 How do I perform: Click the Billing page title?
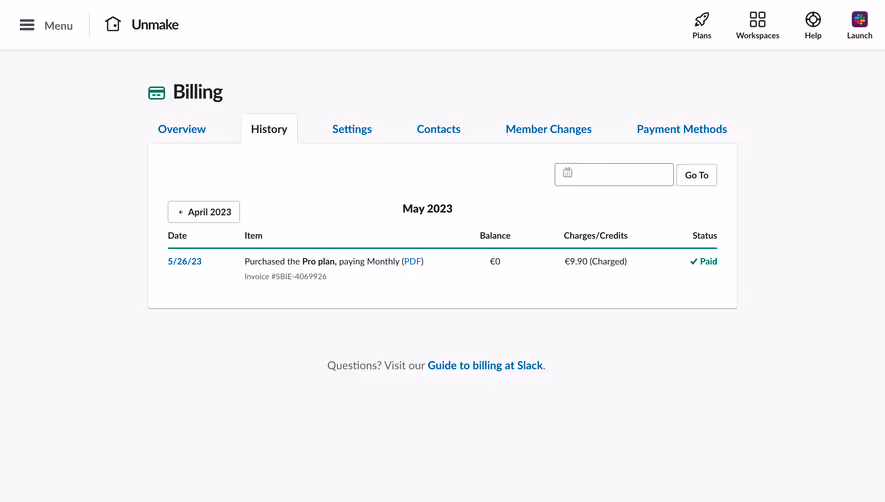tap(198, 92)
